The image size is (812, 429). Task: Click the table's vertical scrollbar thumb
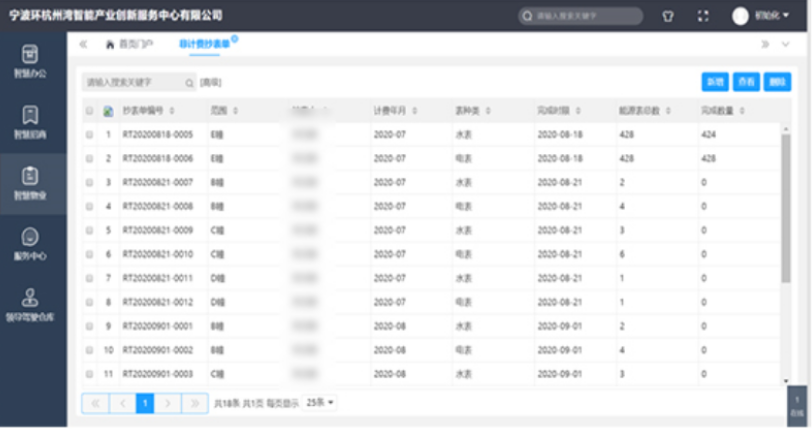[x=786, y=208]
